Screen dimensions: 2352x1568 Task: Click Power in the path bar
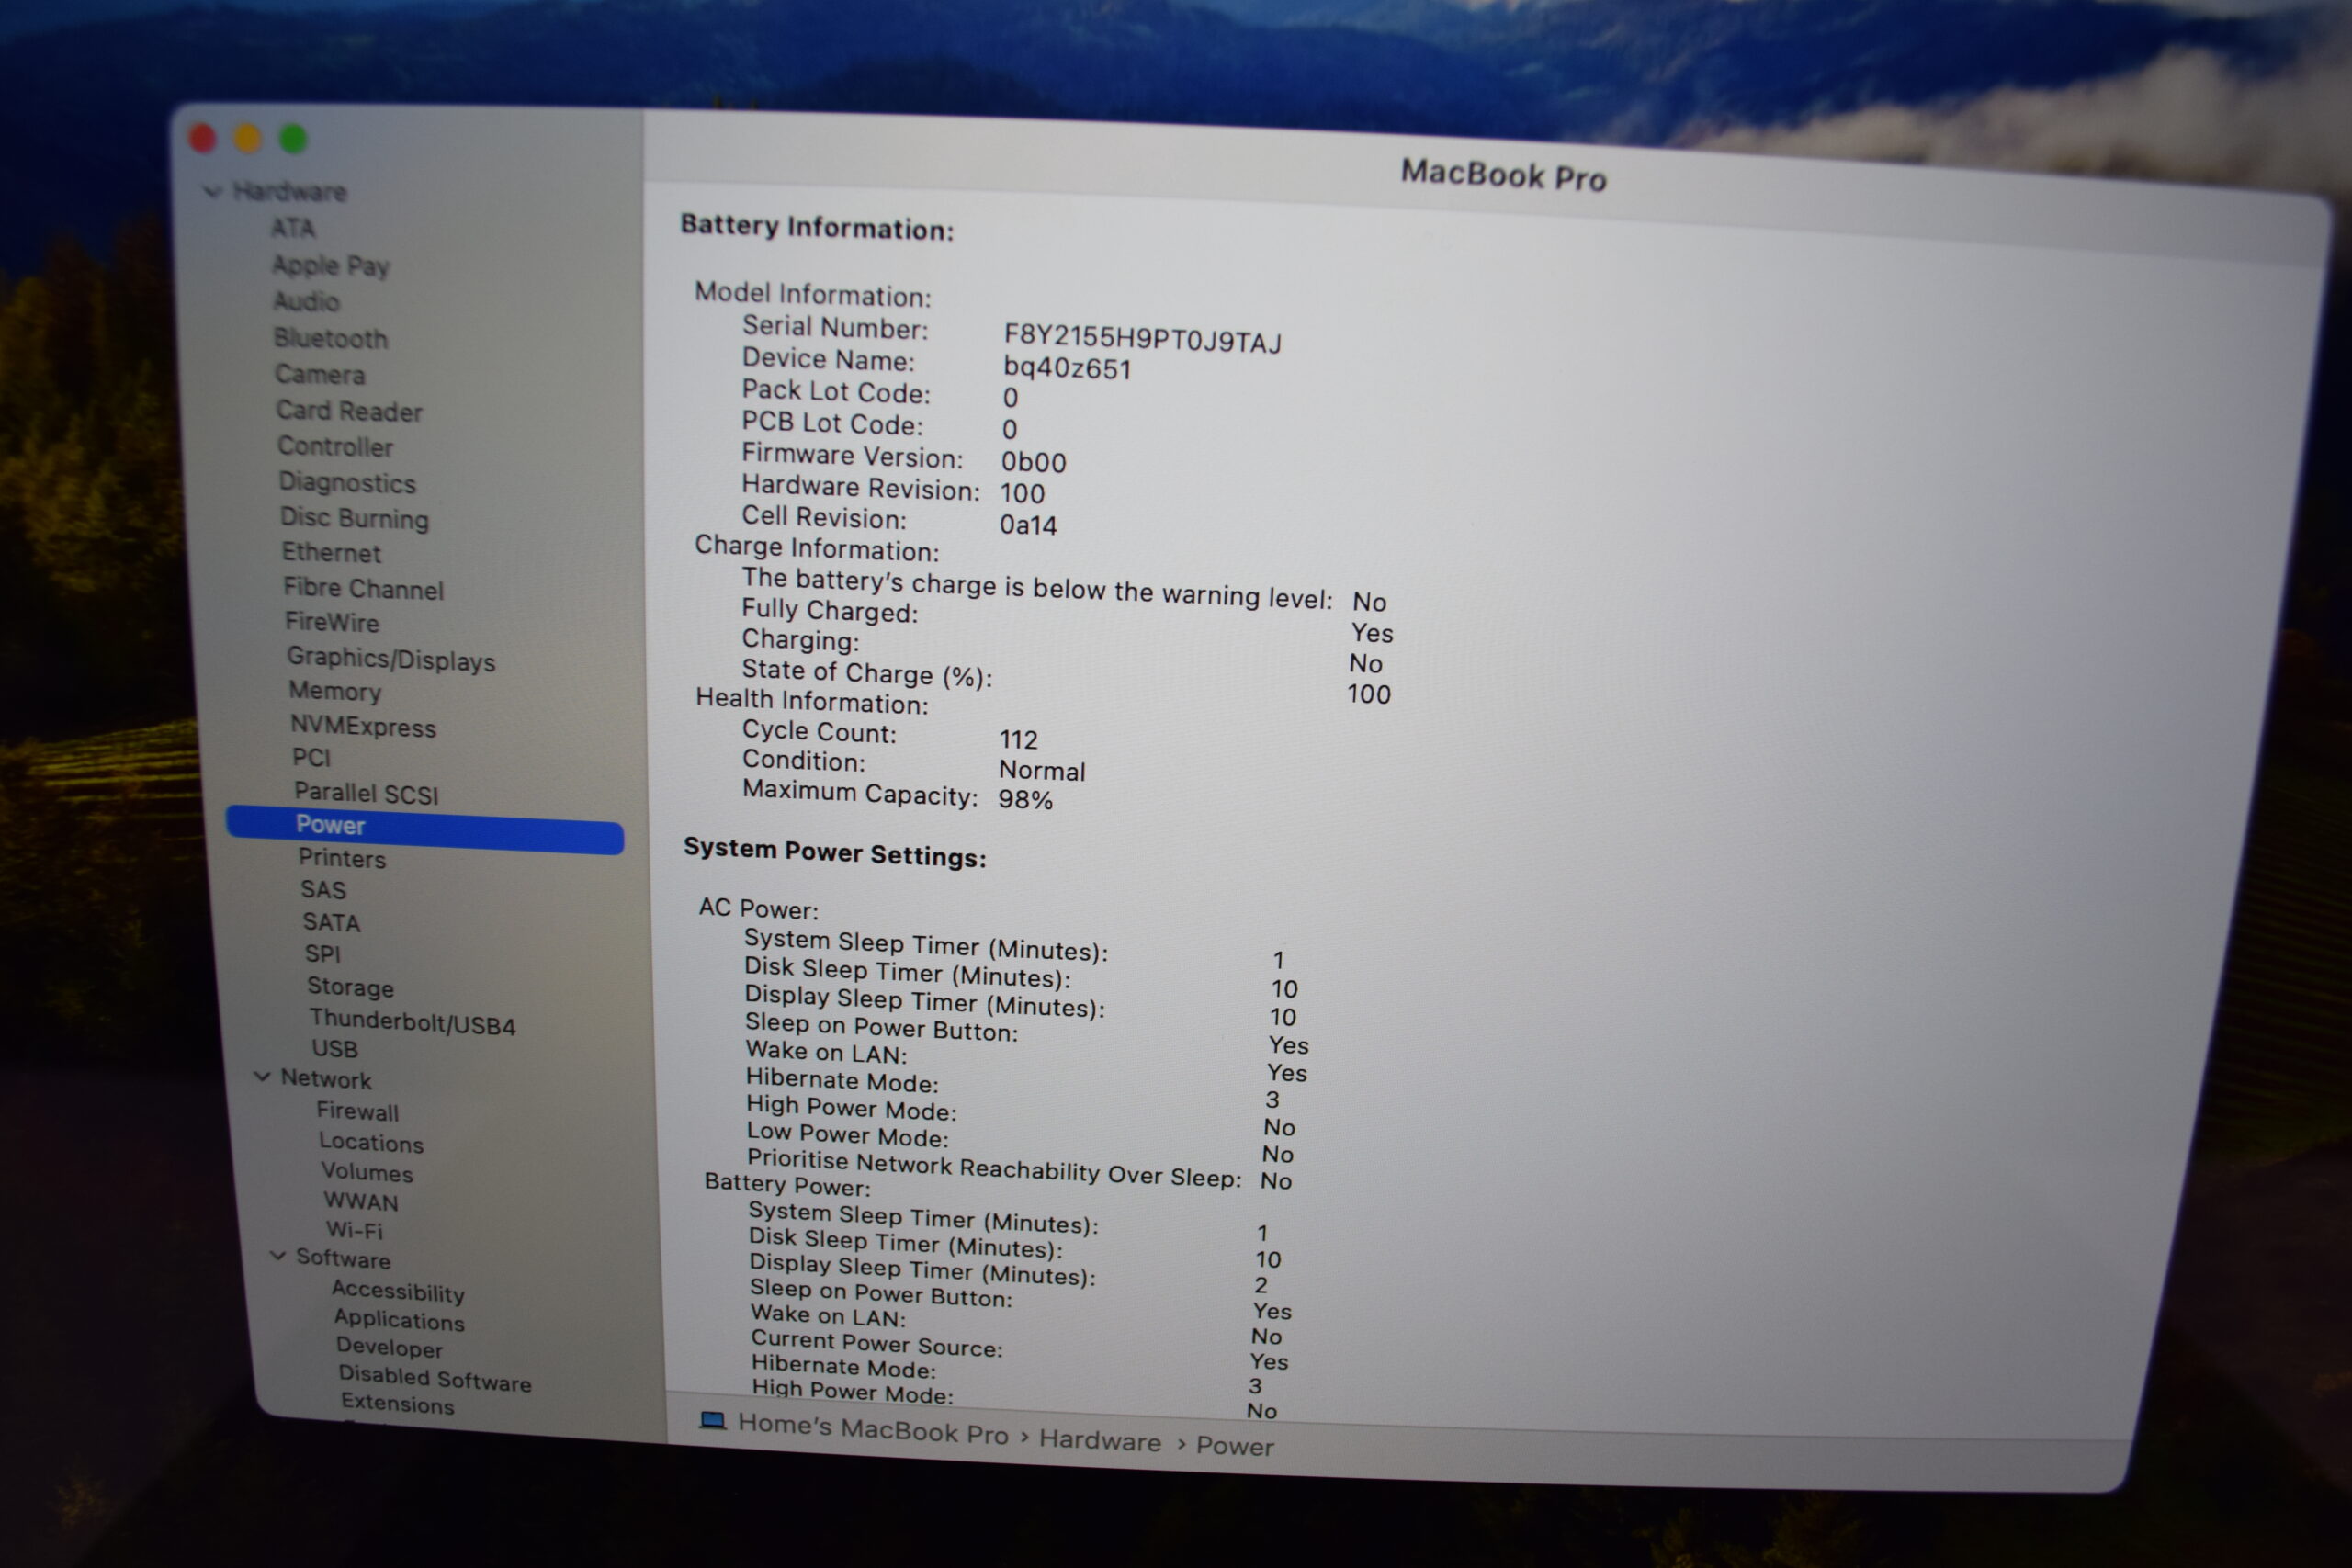tap(1234, 1446)
